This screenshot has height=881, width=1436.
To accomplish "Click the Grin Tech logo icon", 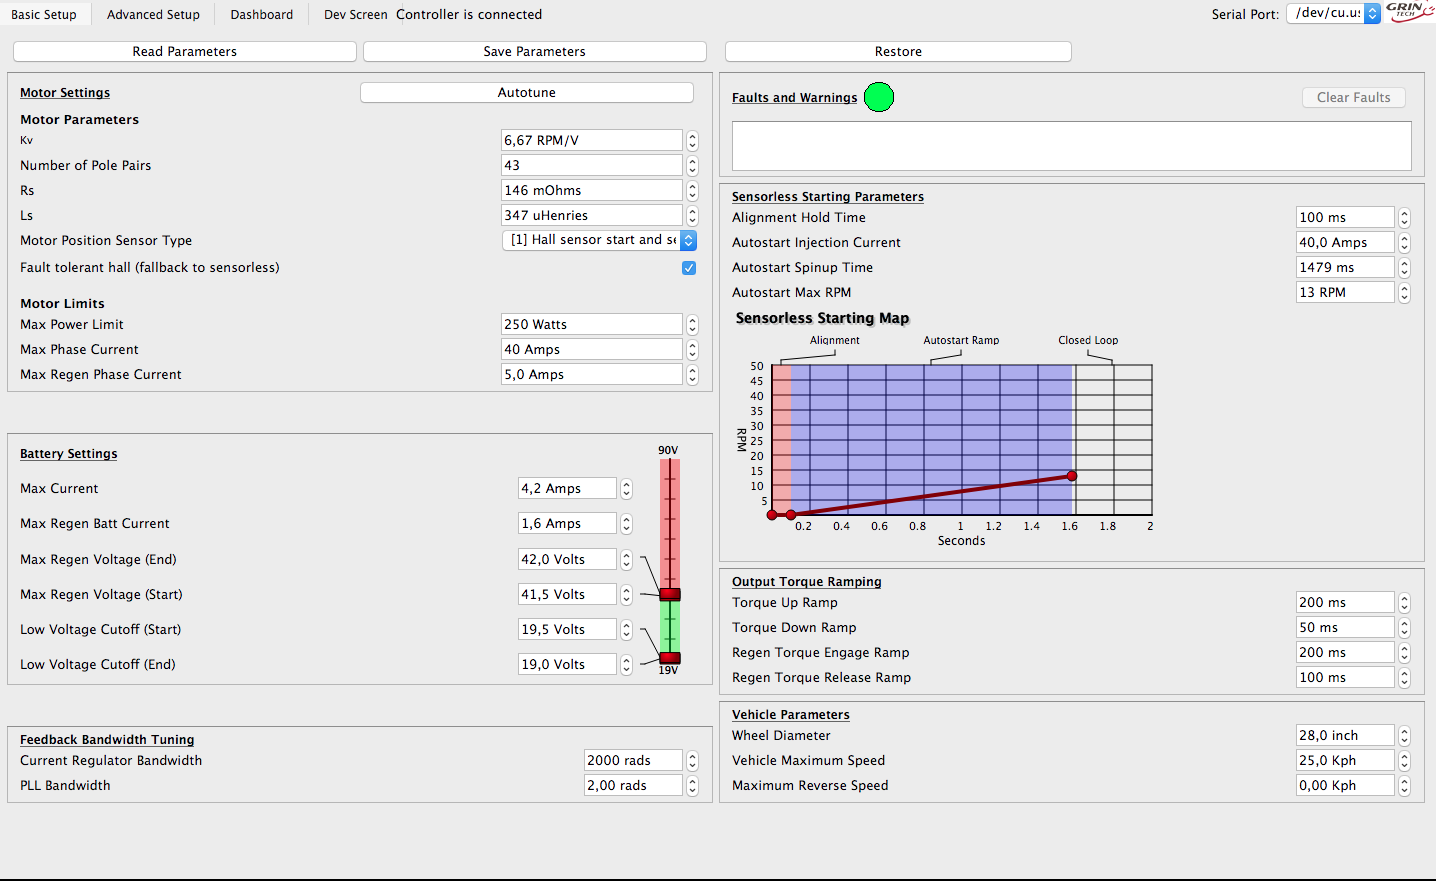I will [1409, 12].
